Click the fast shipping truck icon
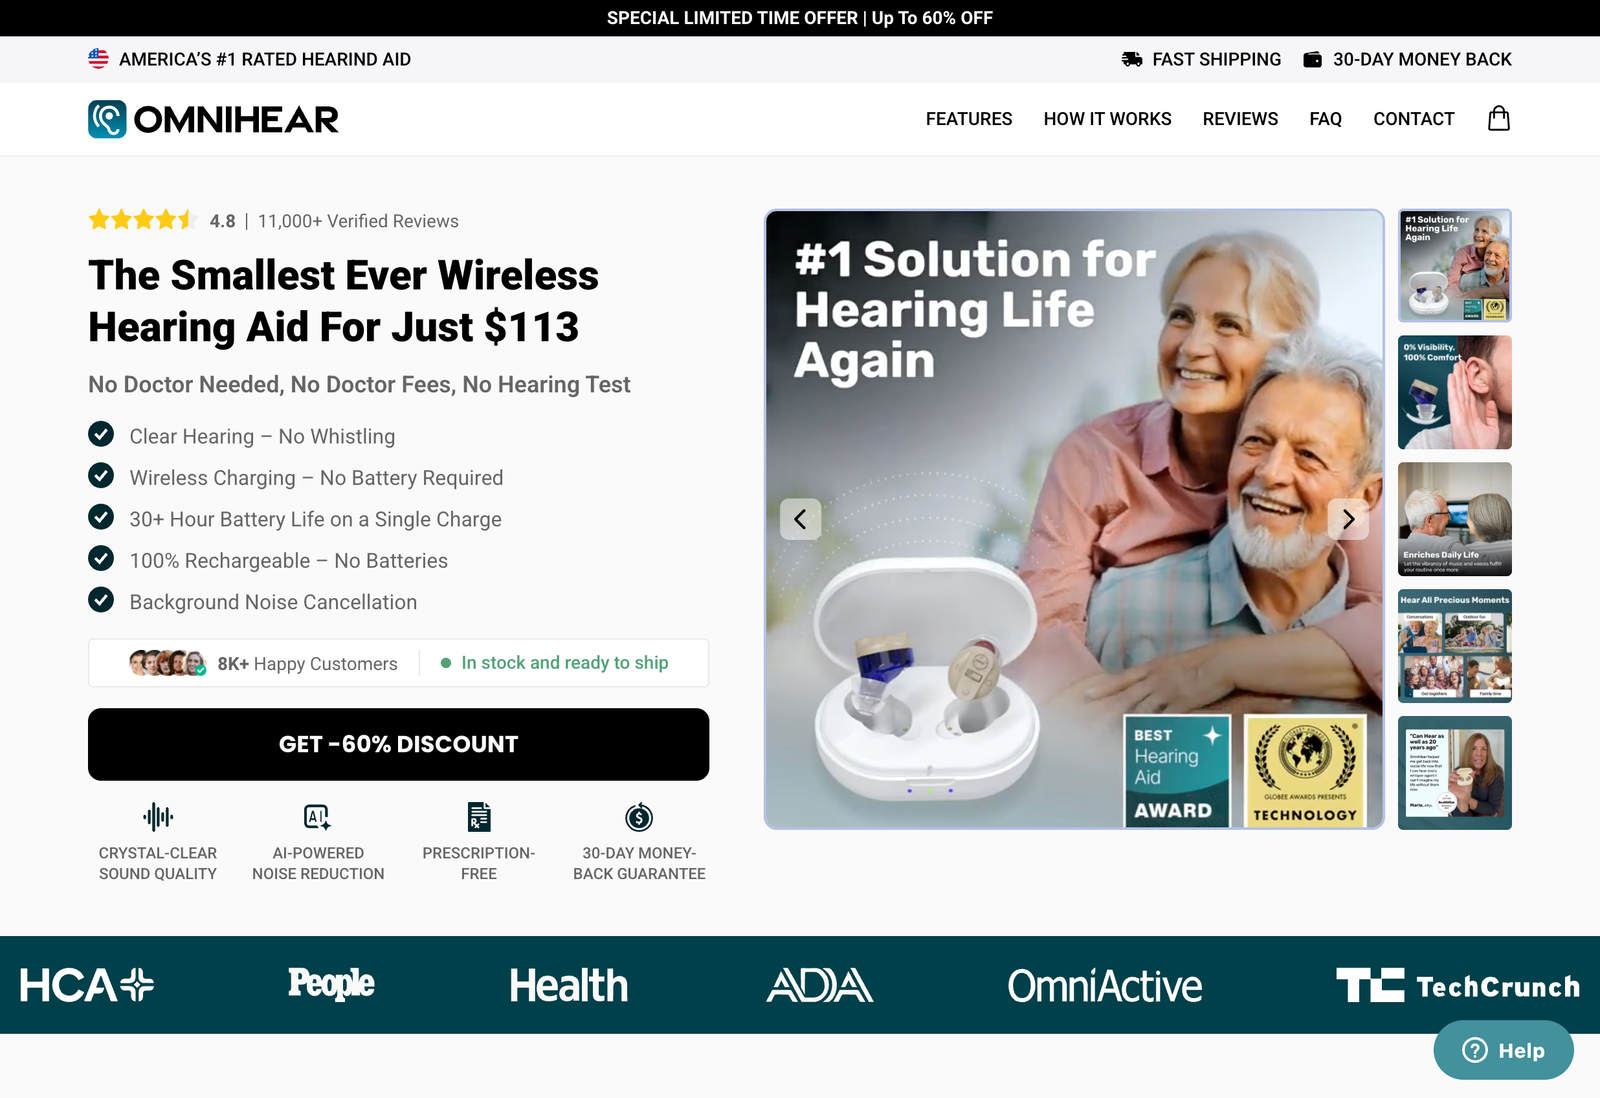Viewport: 1600px width, 1098px height. tap(1132, 59)
